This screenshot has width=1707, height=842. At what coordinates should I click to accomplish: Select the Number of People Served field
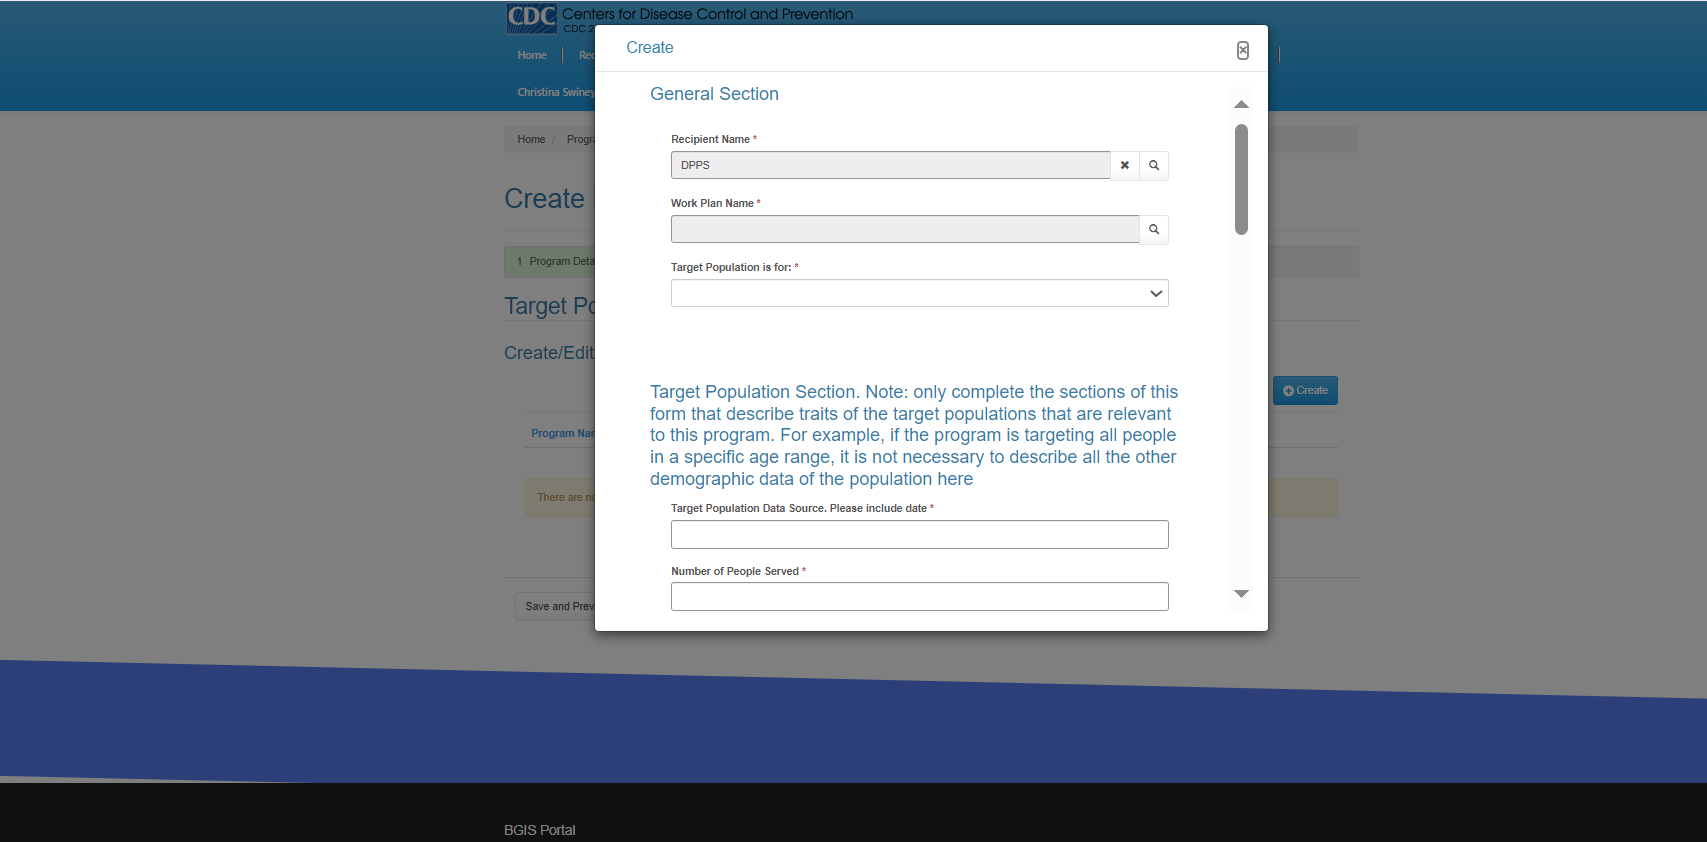(919, 597)
